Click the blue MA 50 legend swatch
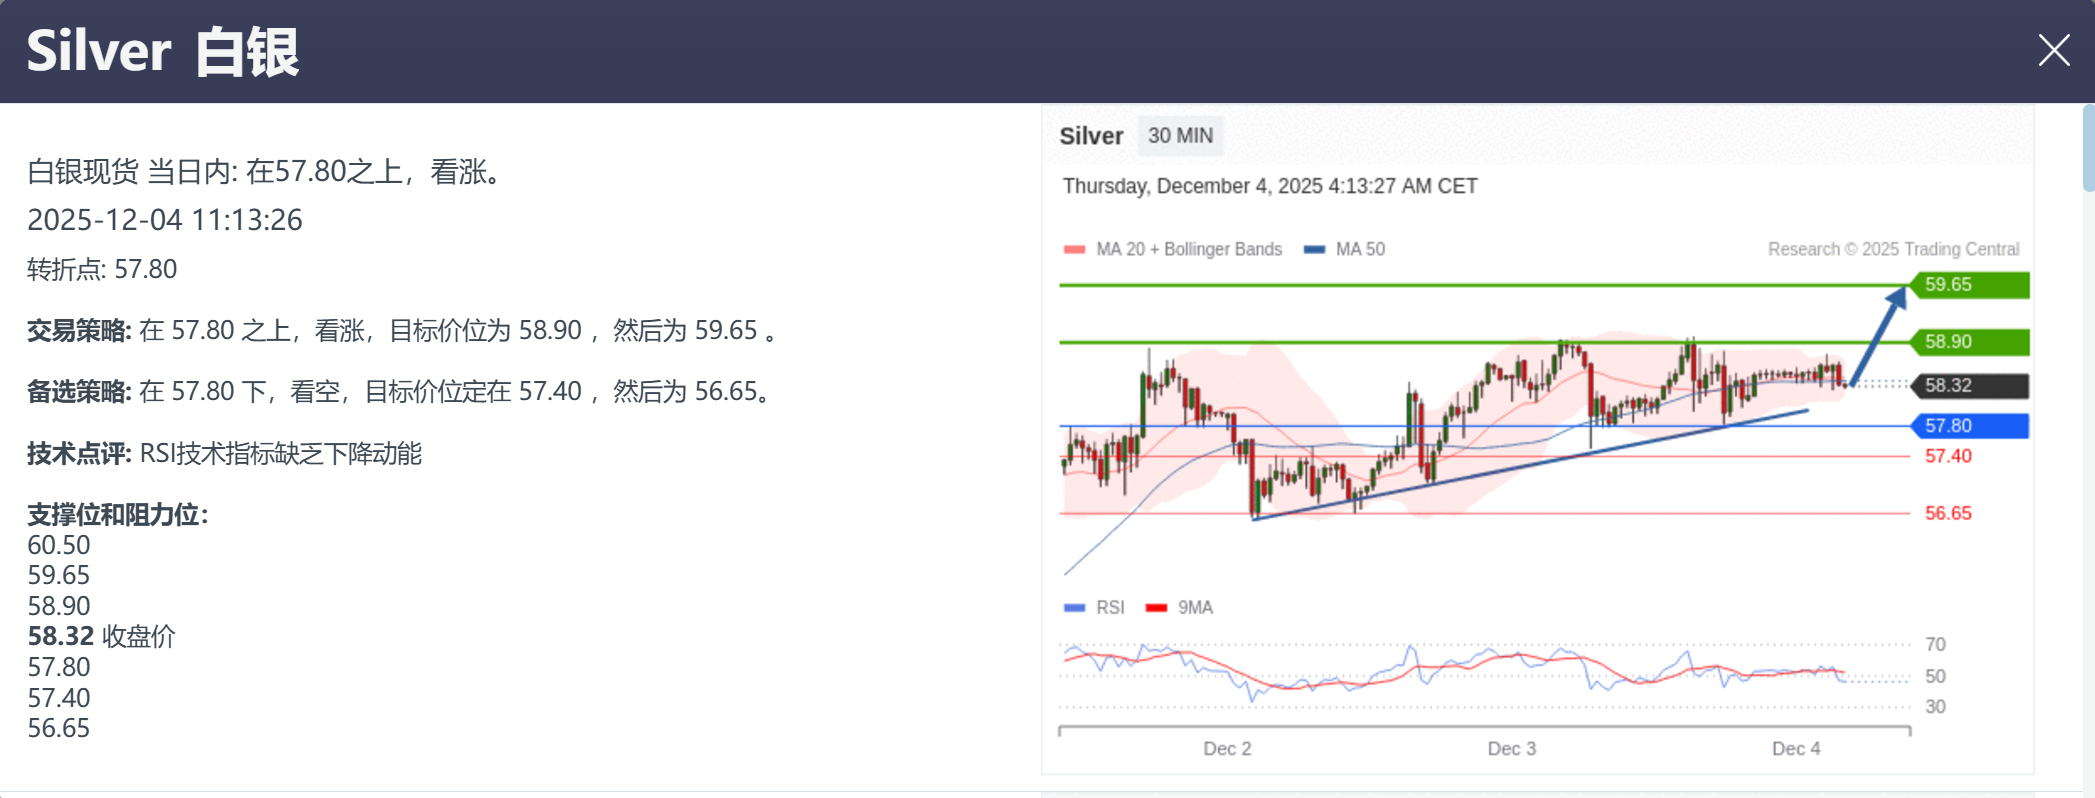Screen dimensions: 2095x798 pyautogui.click(x=1314, y=250)
